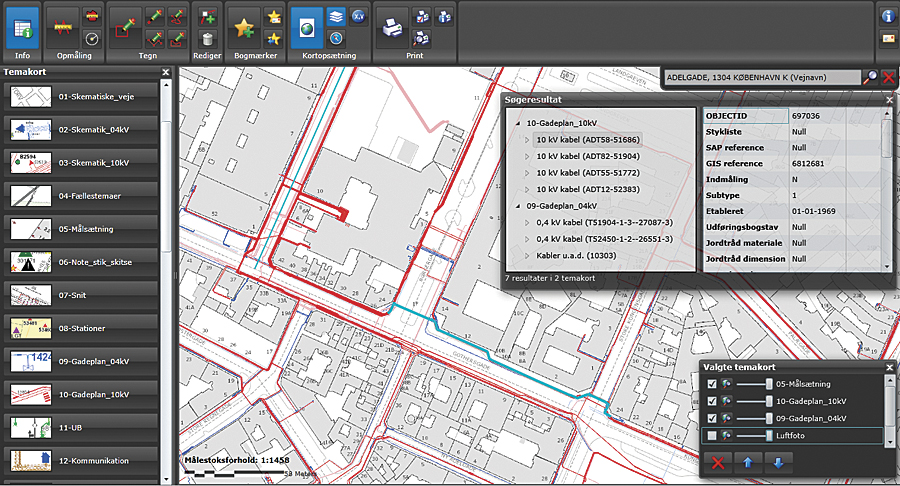Remove selected layer with red X button
The height and width of the screenshot is (486, 900).
click(716, 462)
